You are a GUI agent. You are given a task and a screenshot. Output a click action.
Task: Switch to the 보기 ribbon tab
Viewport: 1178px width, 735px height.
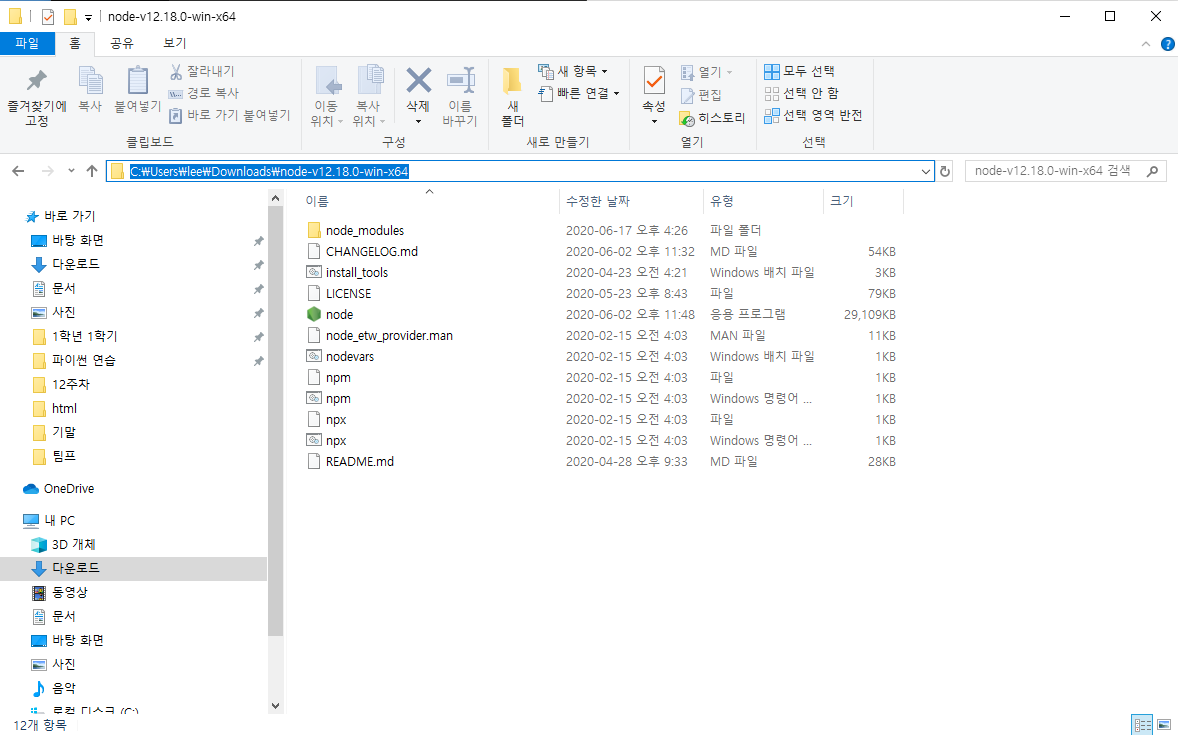174,44
